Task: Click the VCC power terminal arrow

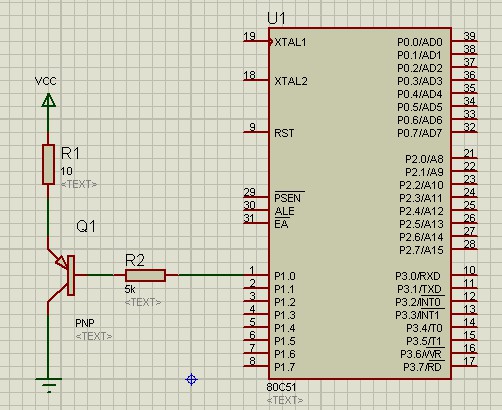Action: pyautogui.click(x=49, y=100)
